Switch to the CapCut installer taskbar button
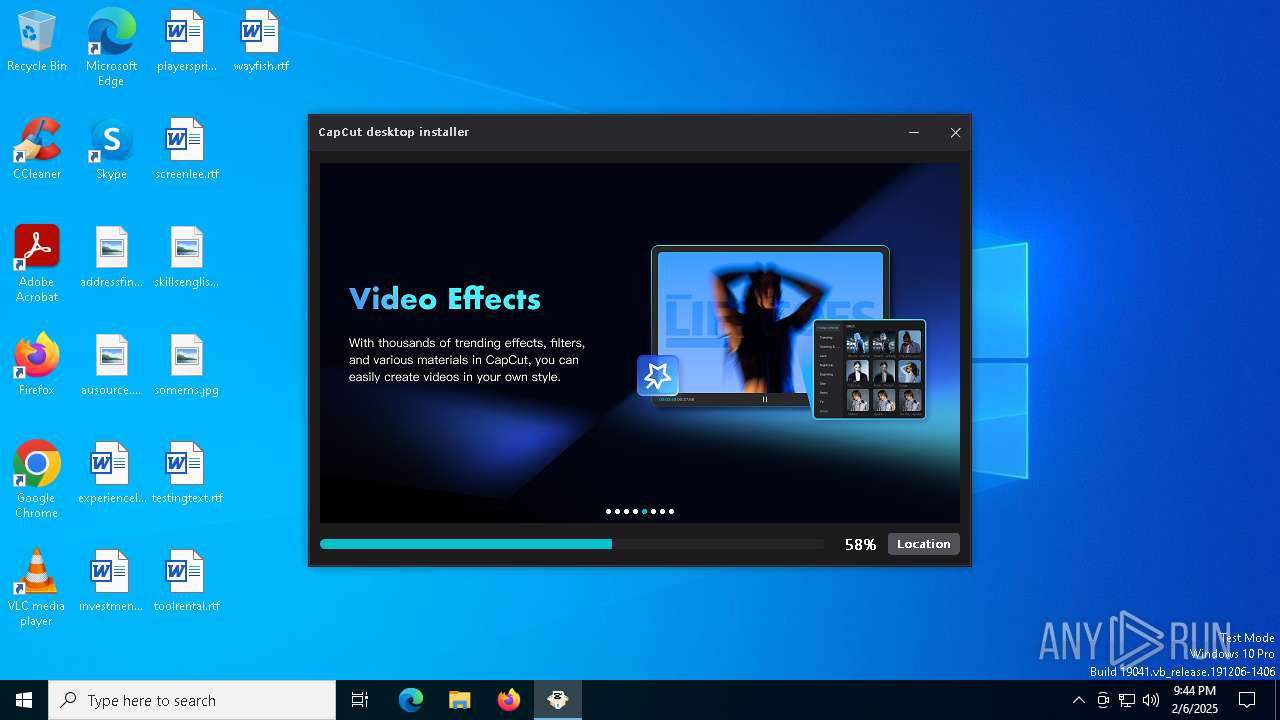1280x720 pixels. point(558,700)
